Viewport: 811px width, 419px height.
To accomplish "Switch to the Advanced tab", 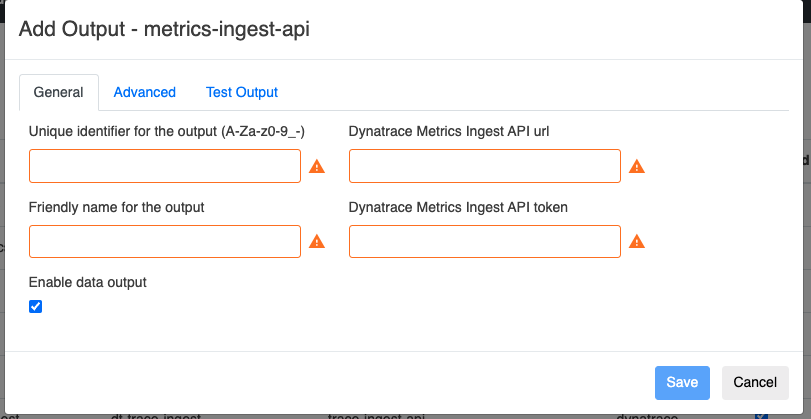I will click(144, 92).
